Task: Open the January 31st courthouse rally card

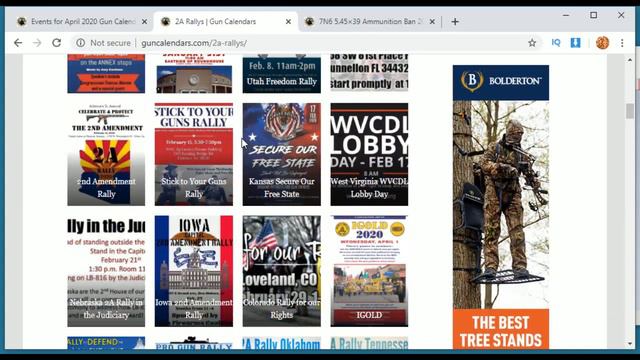Action: [194, 73]
